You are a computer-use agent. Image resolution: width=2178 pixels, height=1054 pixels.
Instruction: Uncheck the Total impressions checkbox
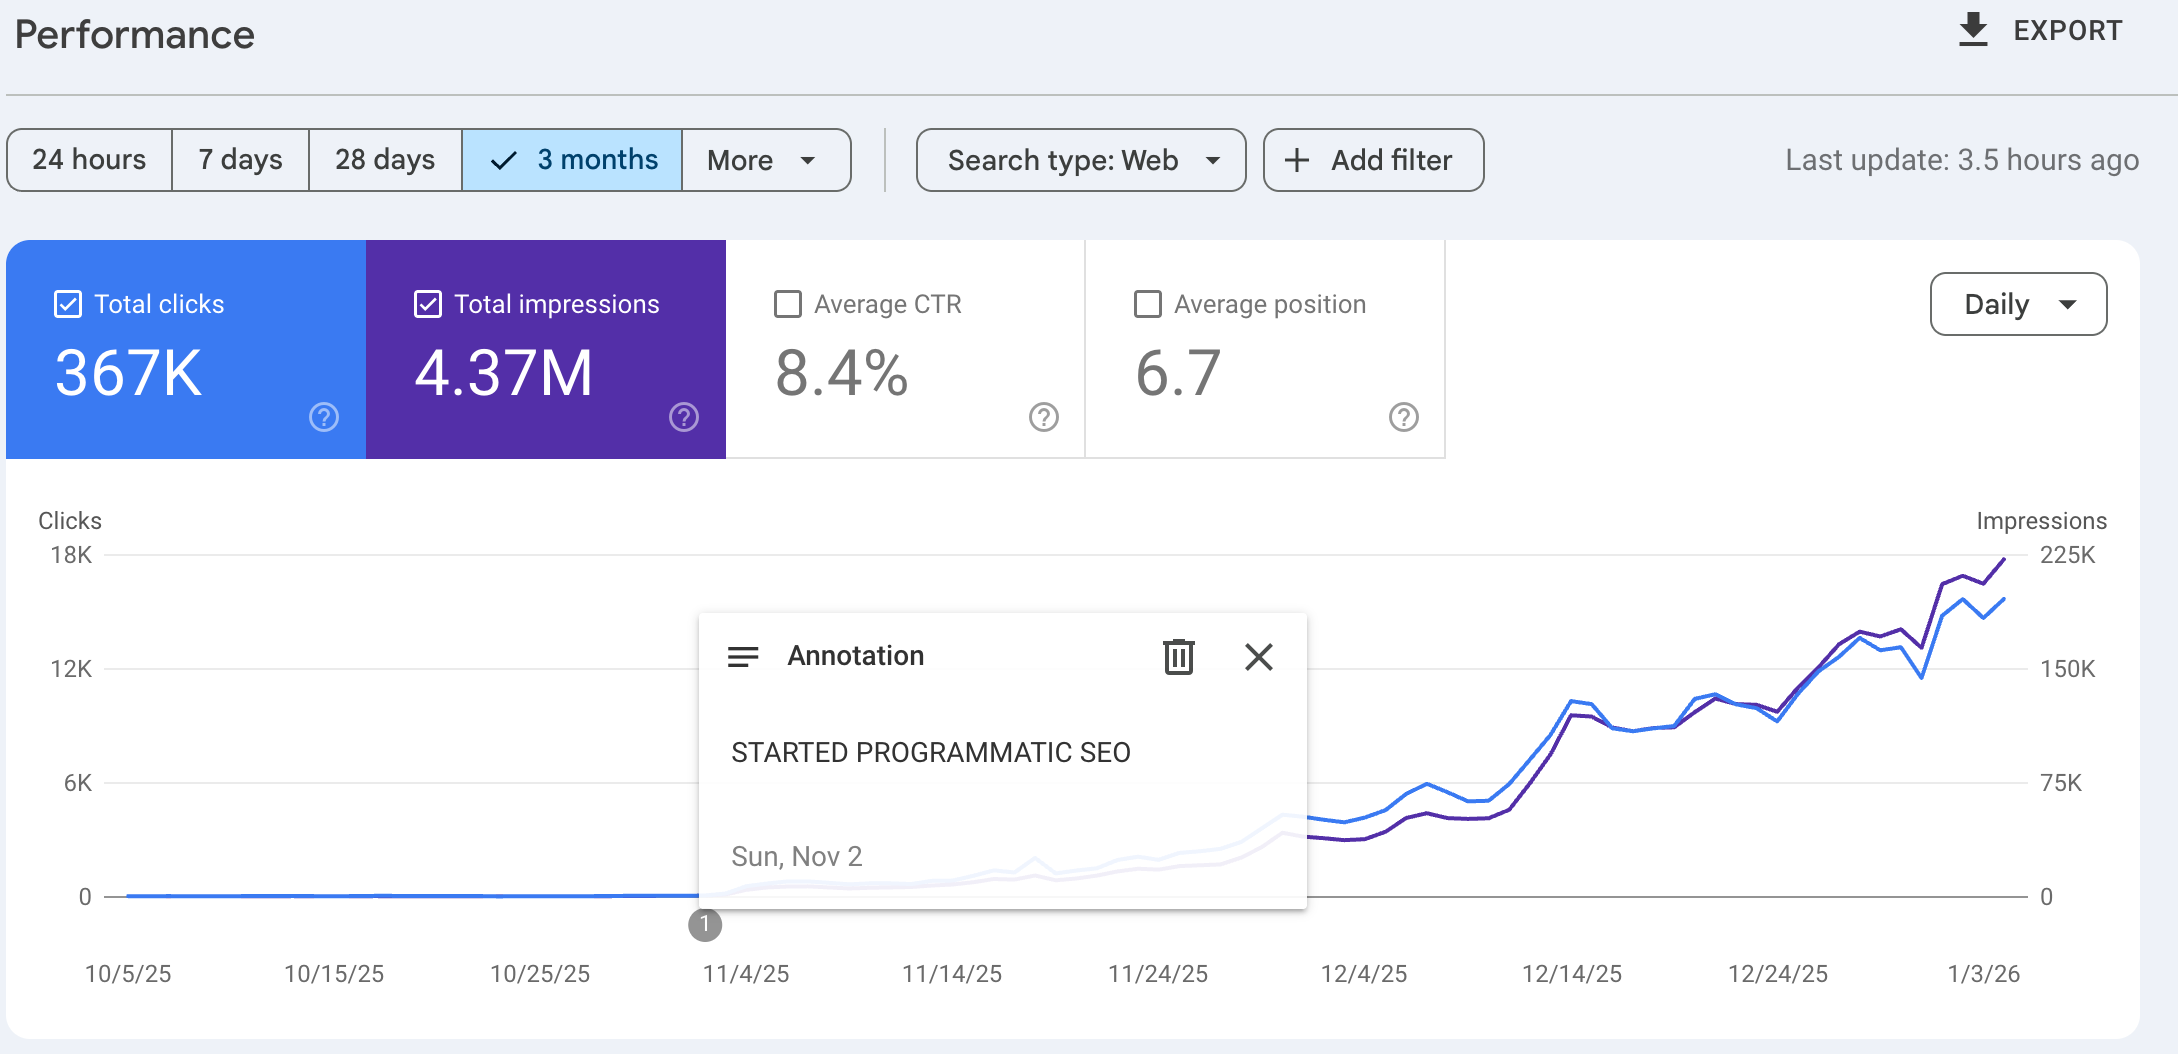pyautogui.click(x=428, y=304)
